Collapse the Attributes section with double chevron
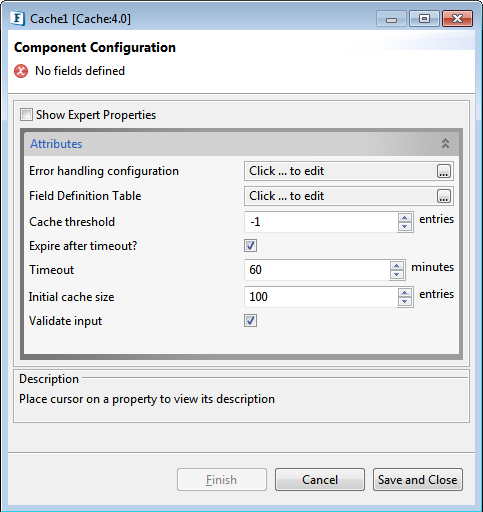The height and width of the screenshot is (512, 483). 445,143
